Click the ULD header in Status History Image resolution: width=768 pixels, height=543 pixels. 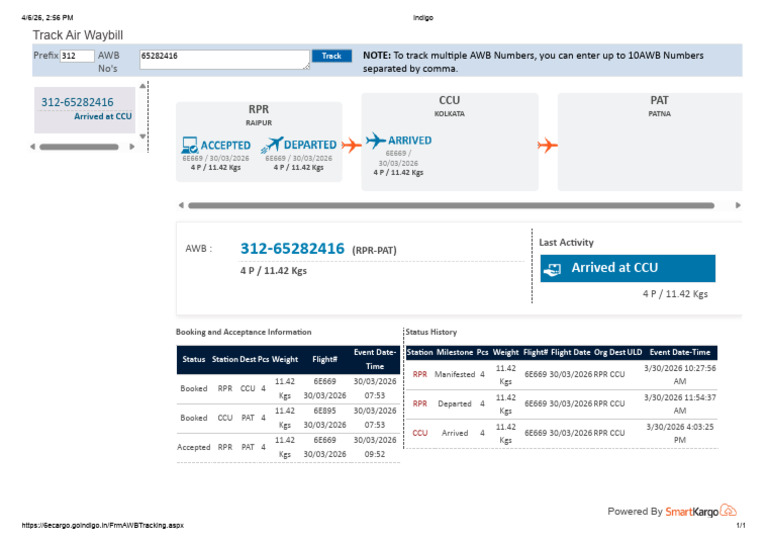[x=634, y=352]
